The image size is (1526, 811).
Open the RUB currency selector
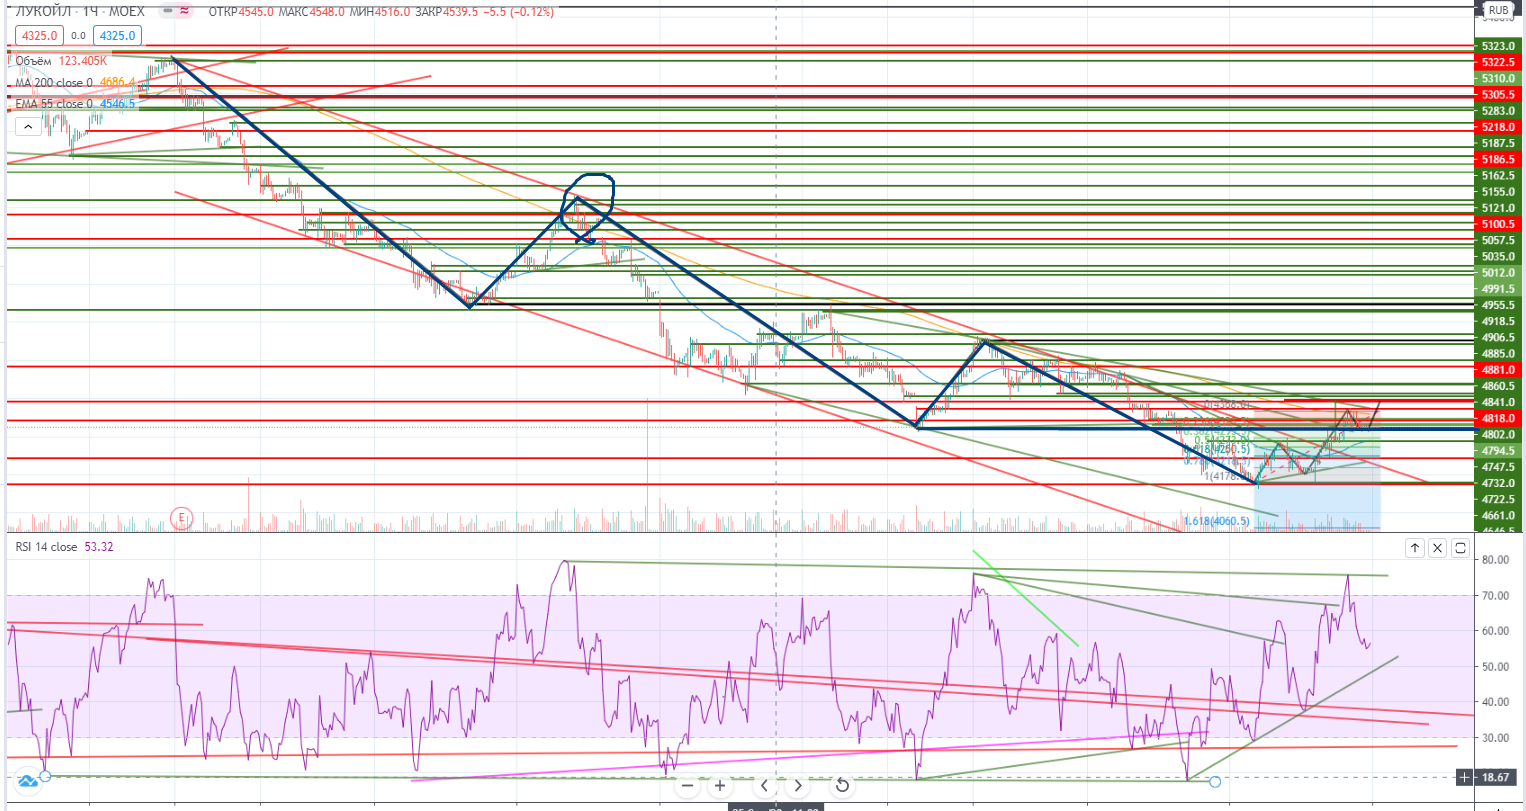pyautogui.click(x=1497, y=11)
